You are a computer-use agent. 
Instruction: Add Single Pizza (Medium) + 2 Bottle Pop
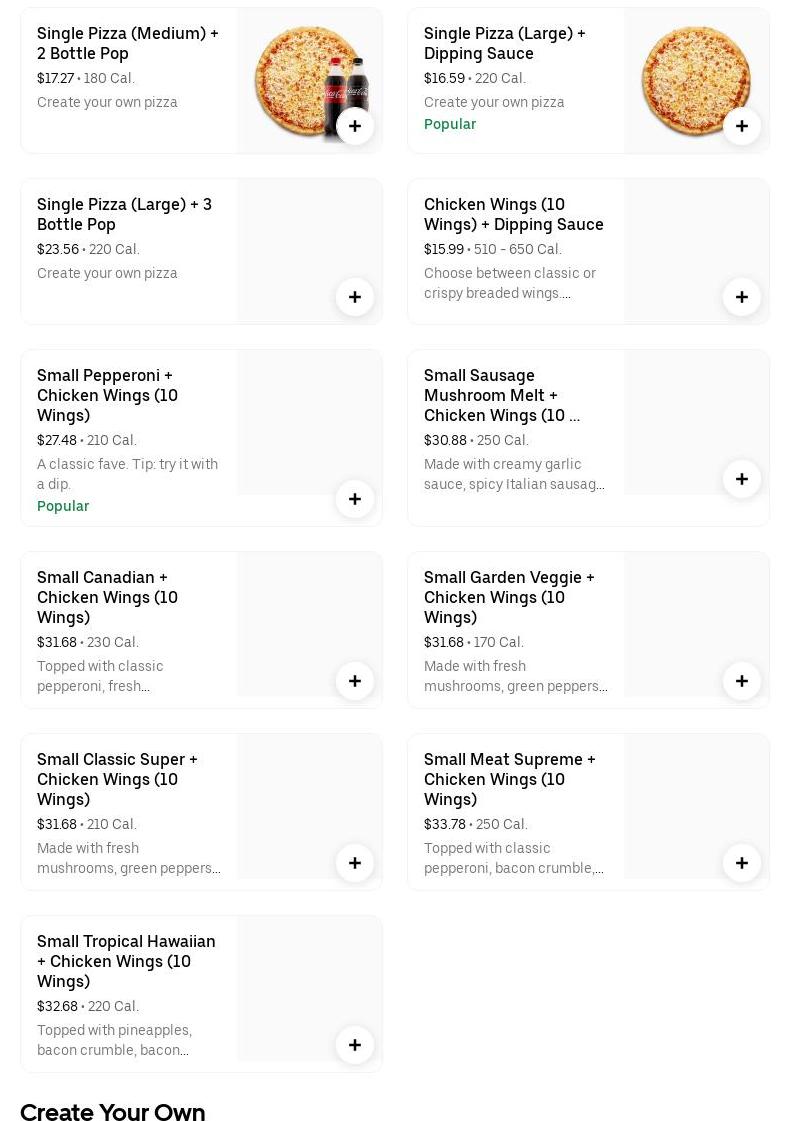point(355,126)
